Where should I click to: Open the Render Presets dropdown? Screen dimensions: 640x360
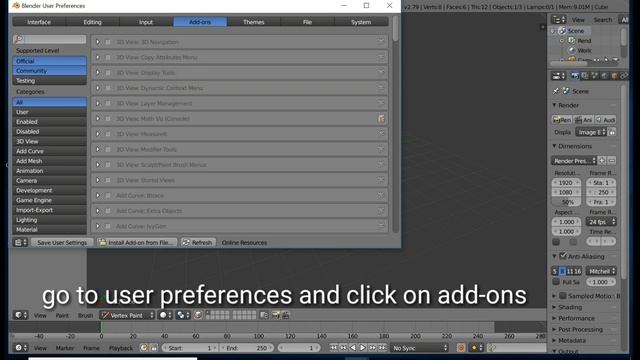coord(574,161)
